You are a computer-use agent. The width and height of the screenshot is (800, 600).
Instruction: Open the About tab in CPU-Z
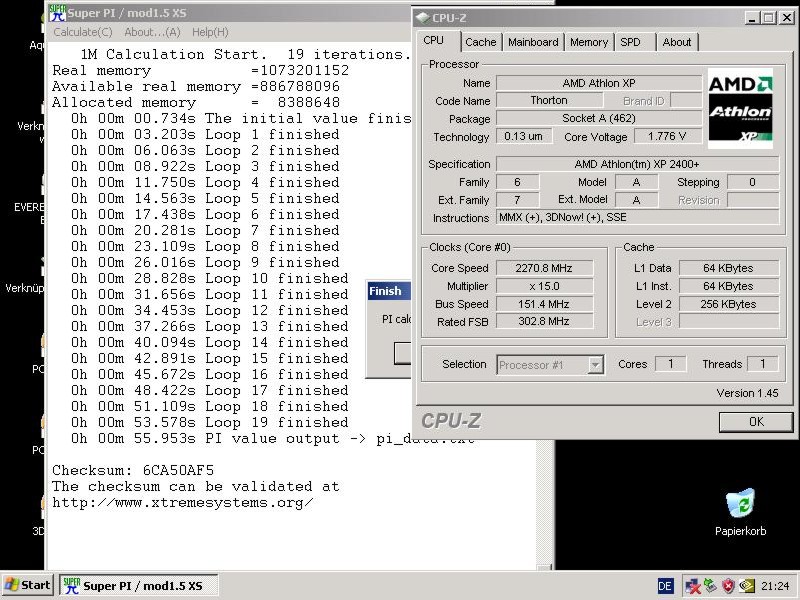677,42
